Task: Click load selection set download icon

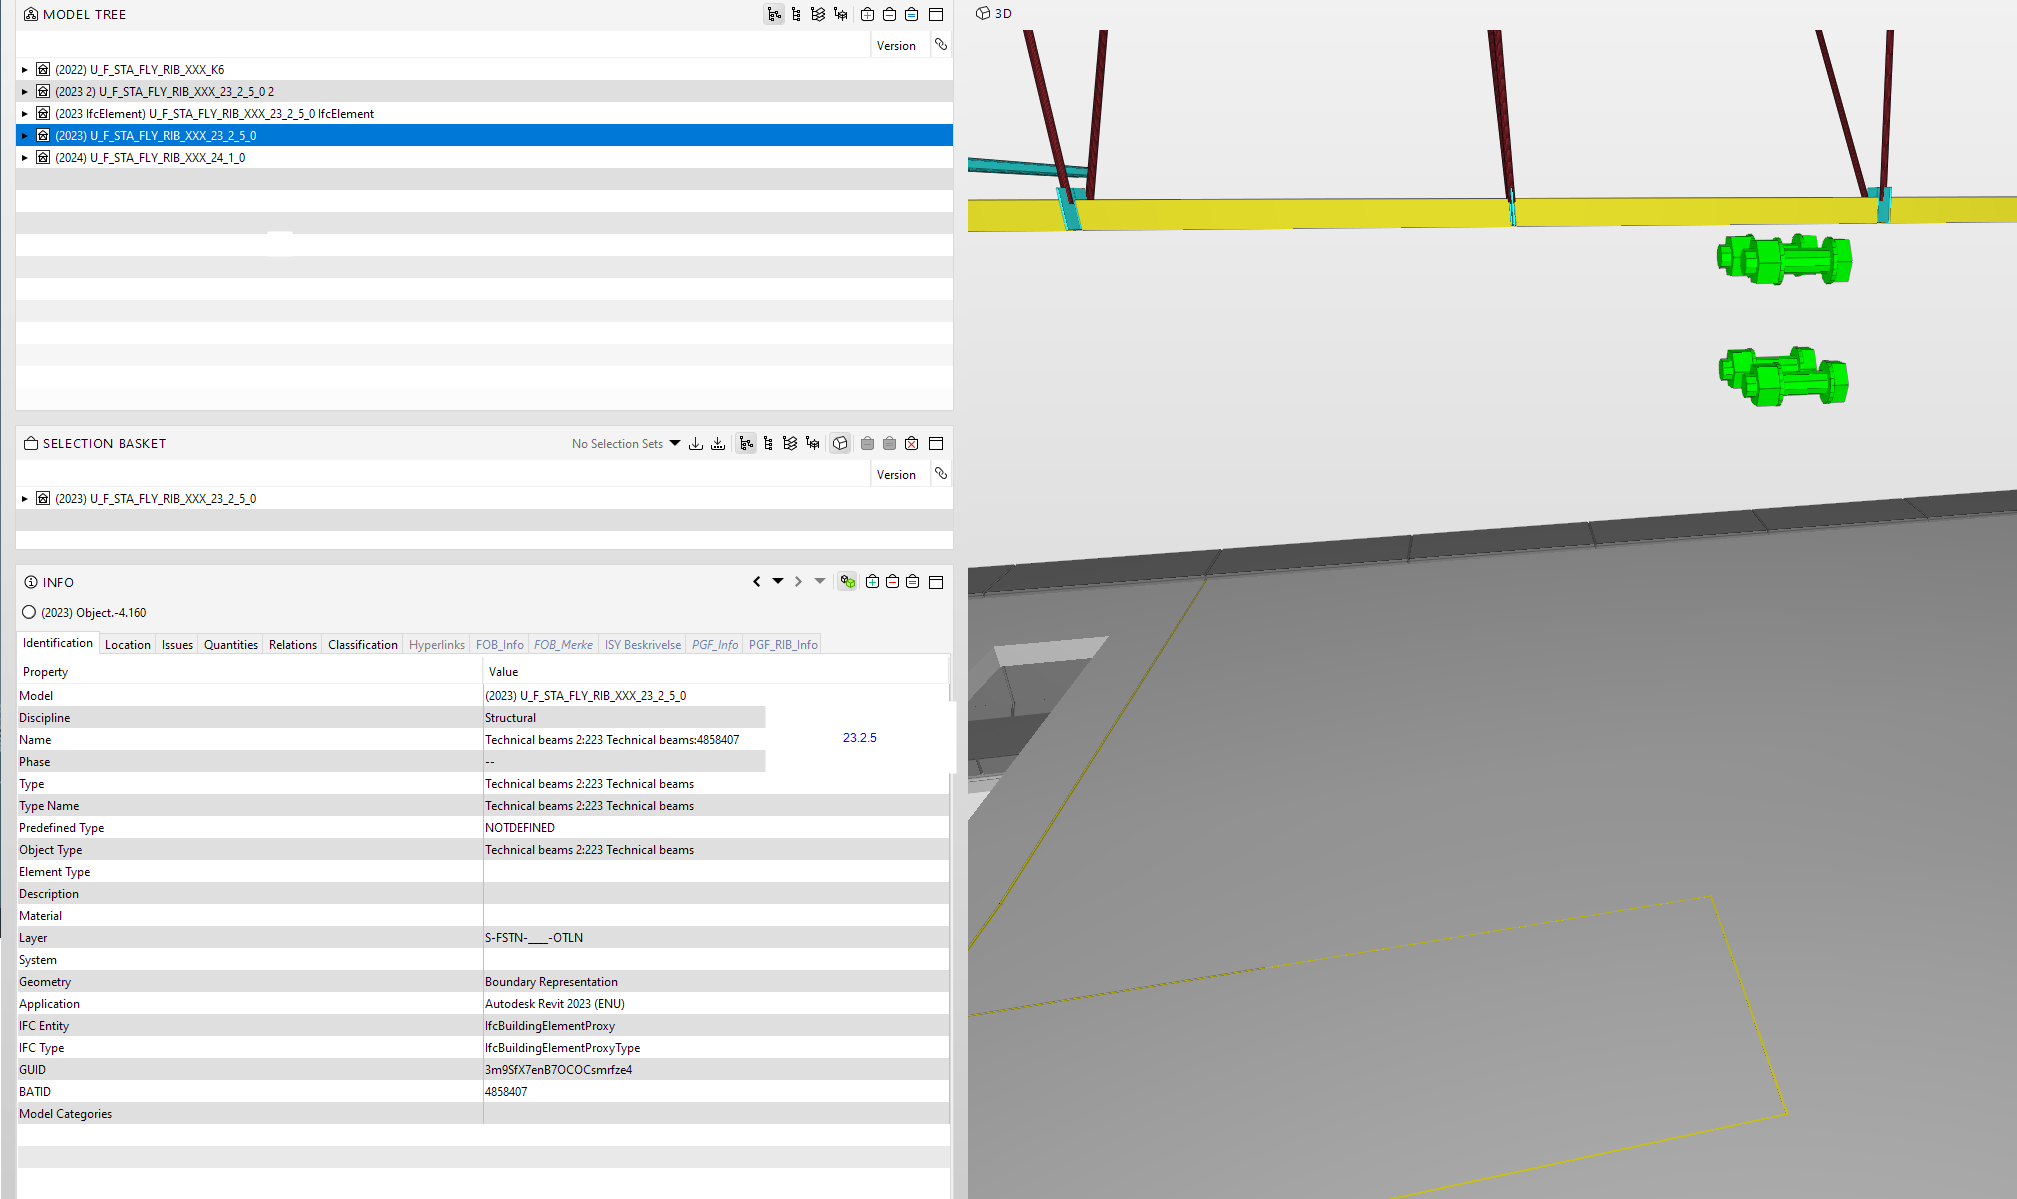Action: (x=696, y=443)
